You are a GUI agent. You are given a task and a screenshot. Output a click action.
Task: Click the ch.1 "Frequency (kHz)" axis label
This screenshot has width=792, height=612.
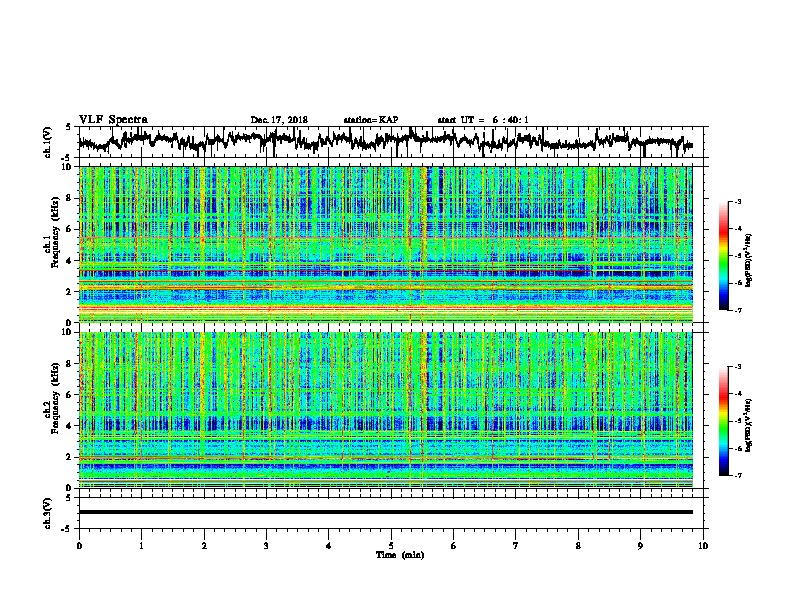pyautogui.click(x=55, y=232)
